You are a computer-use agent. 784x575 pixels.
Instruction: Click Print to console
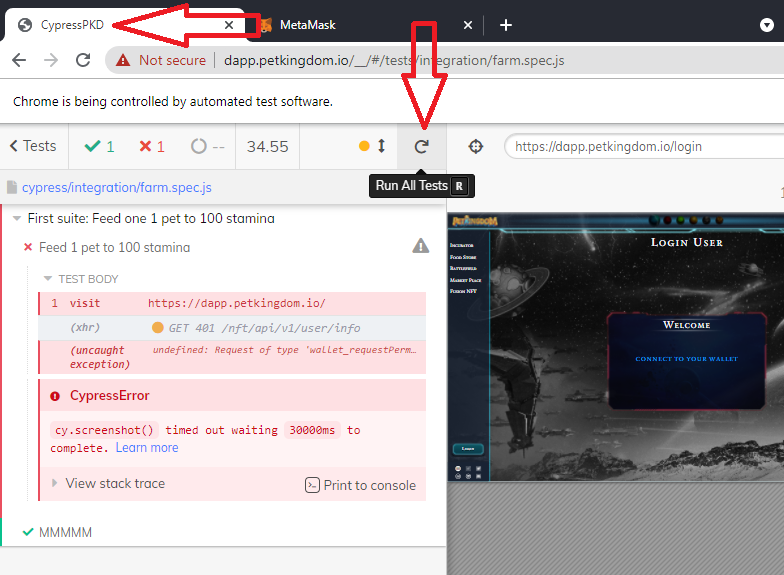(x=360, y=485)
